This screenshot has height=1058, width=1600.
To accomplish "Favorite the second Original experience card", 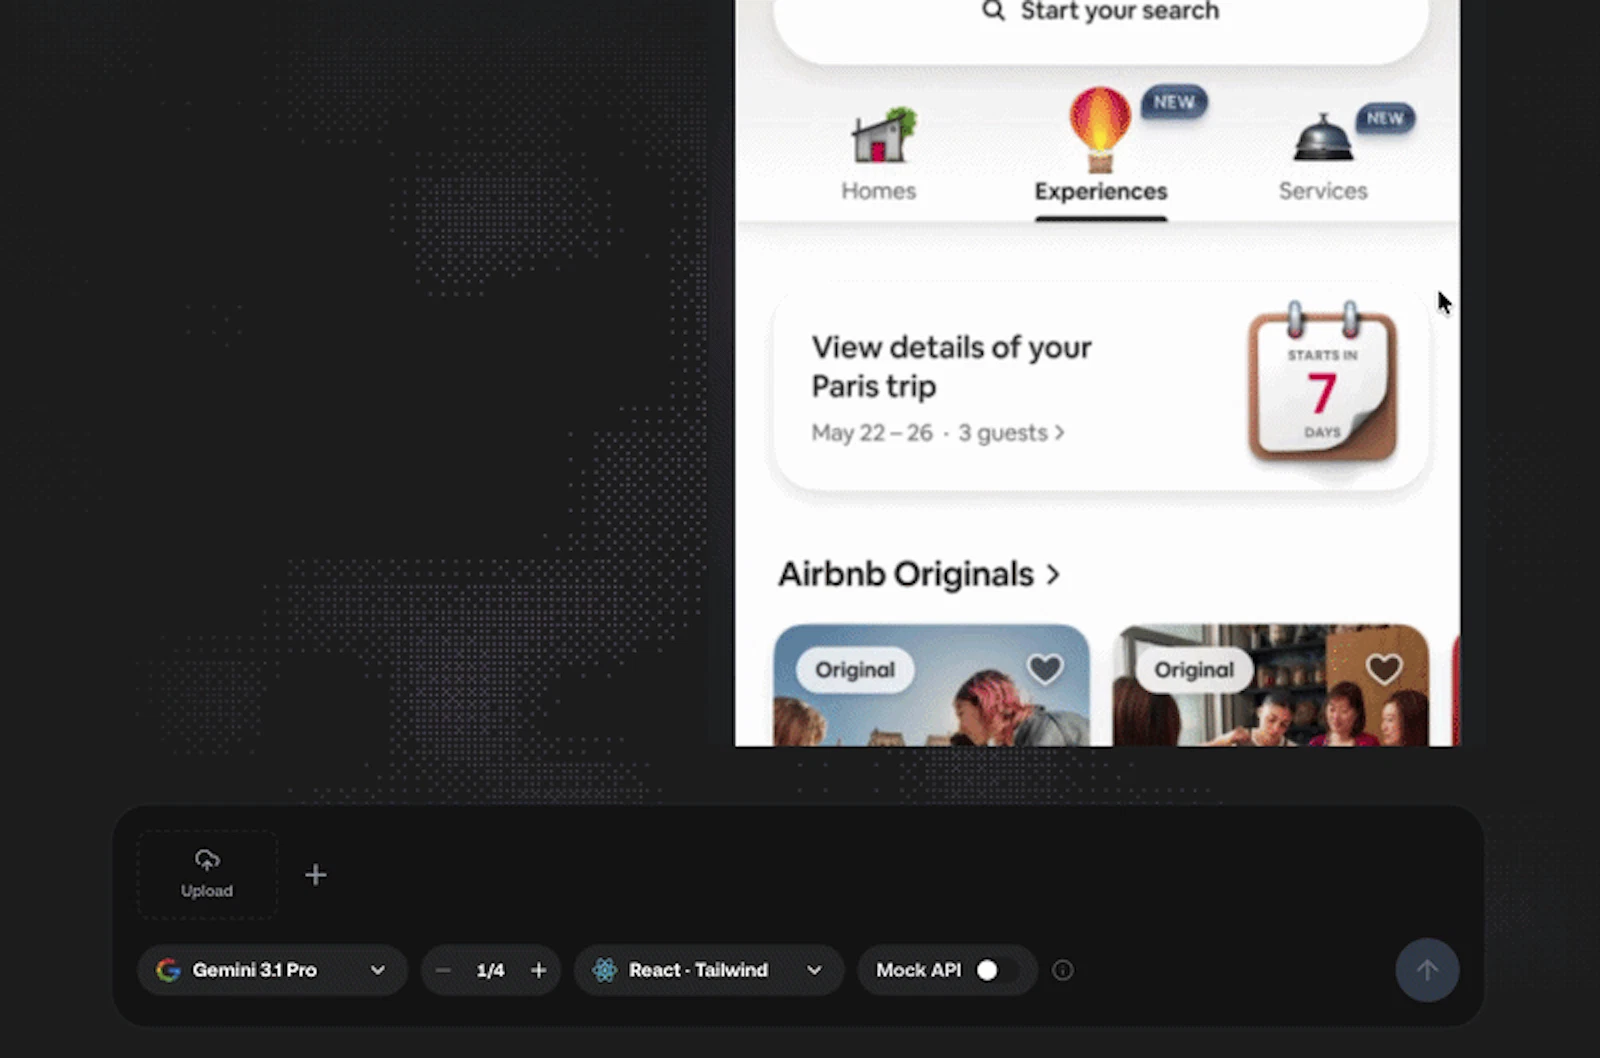I will point(1384,669).
